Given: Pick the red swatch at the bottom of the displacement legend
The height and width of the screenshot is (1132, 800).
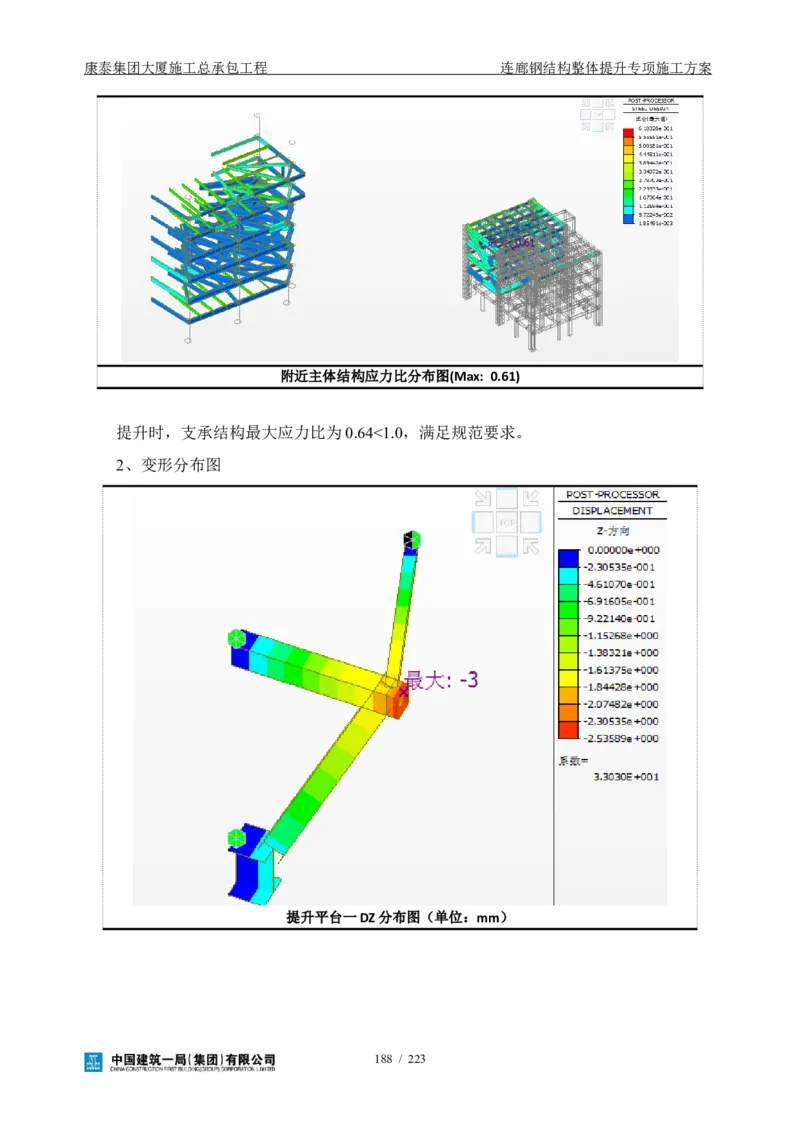Looking at the screenshot, I should click(x=568, y=730).
